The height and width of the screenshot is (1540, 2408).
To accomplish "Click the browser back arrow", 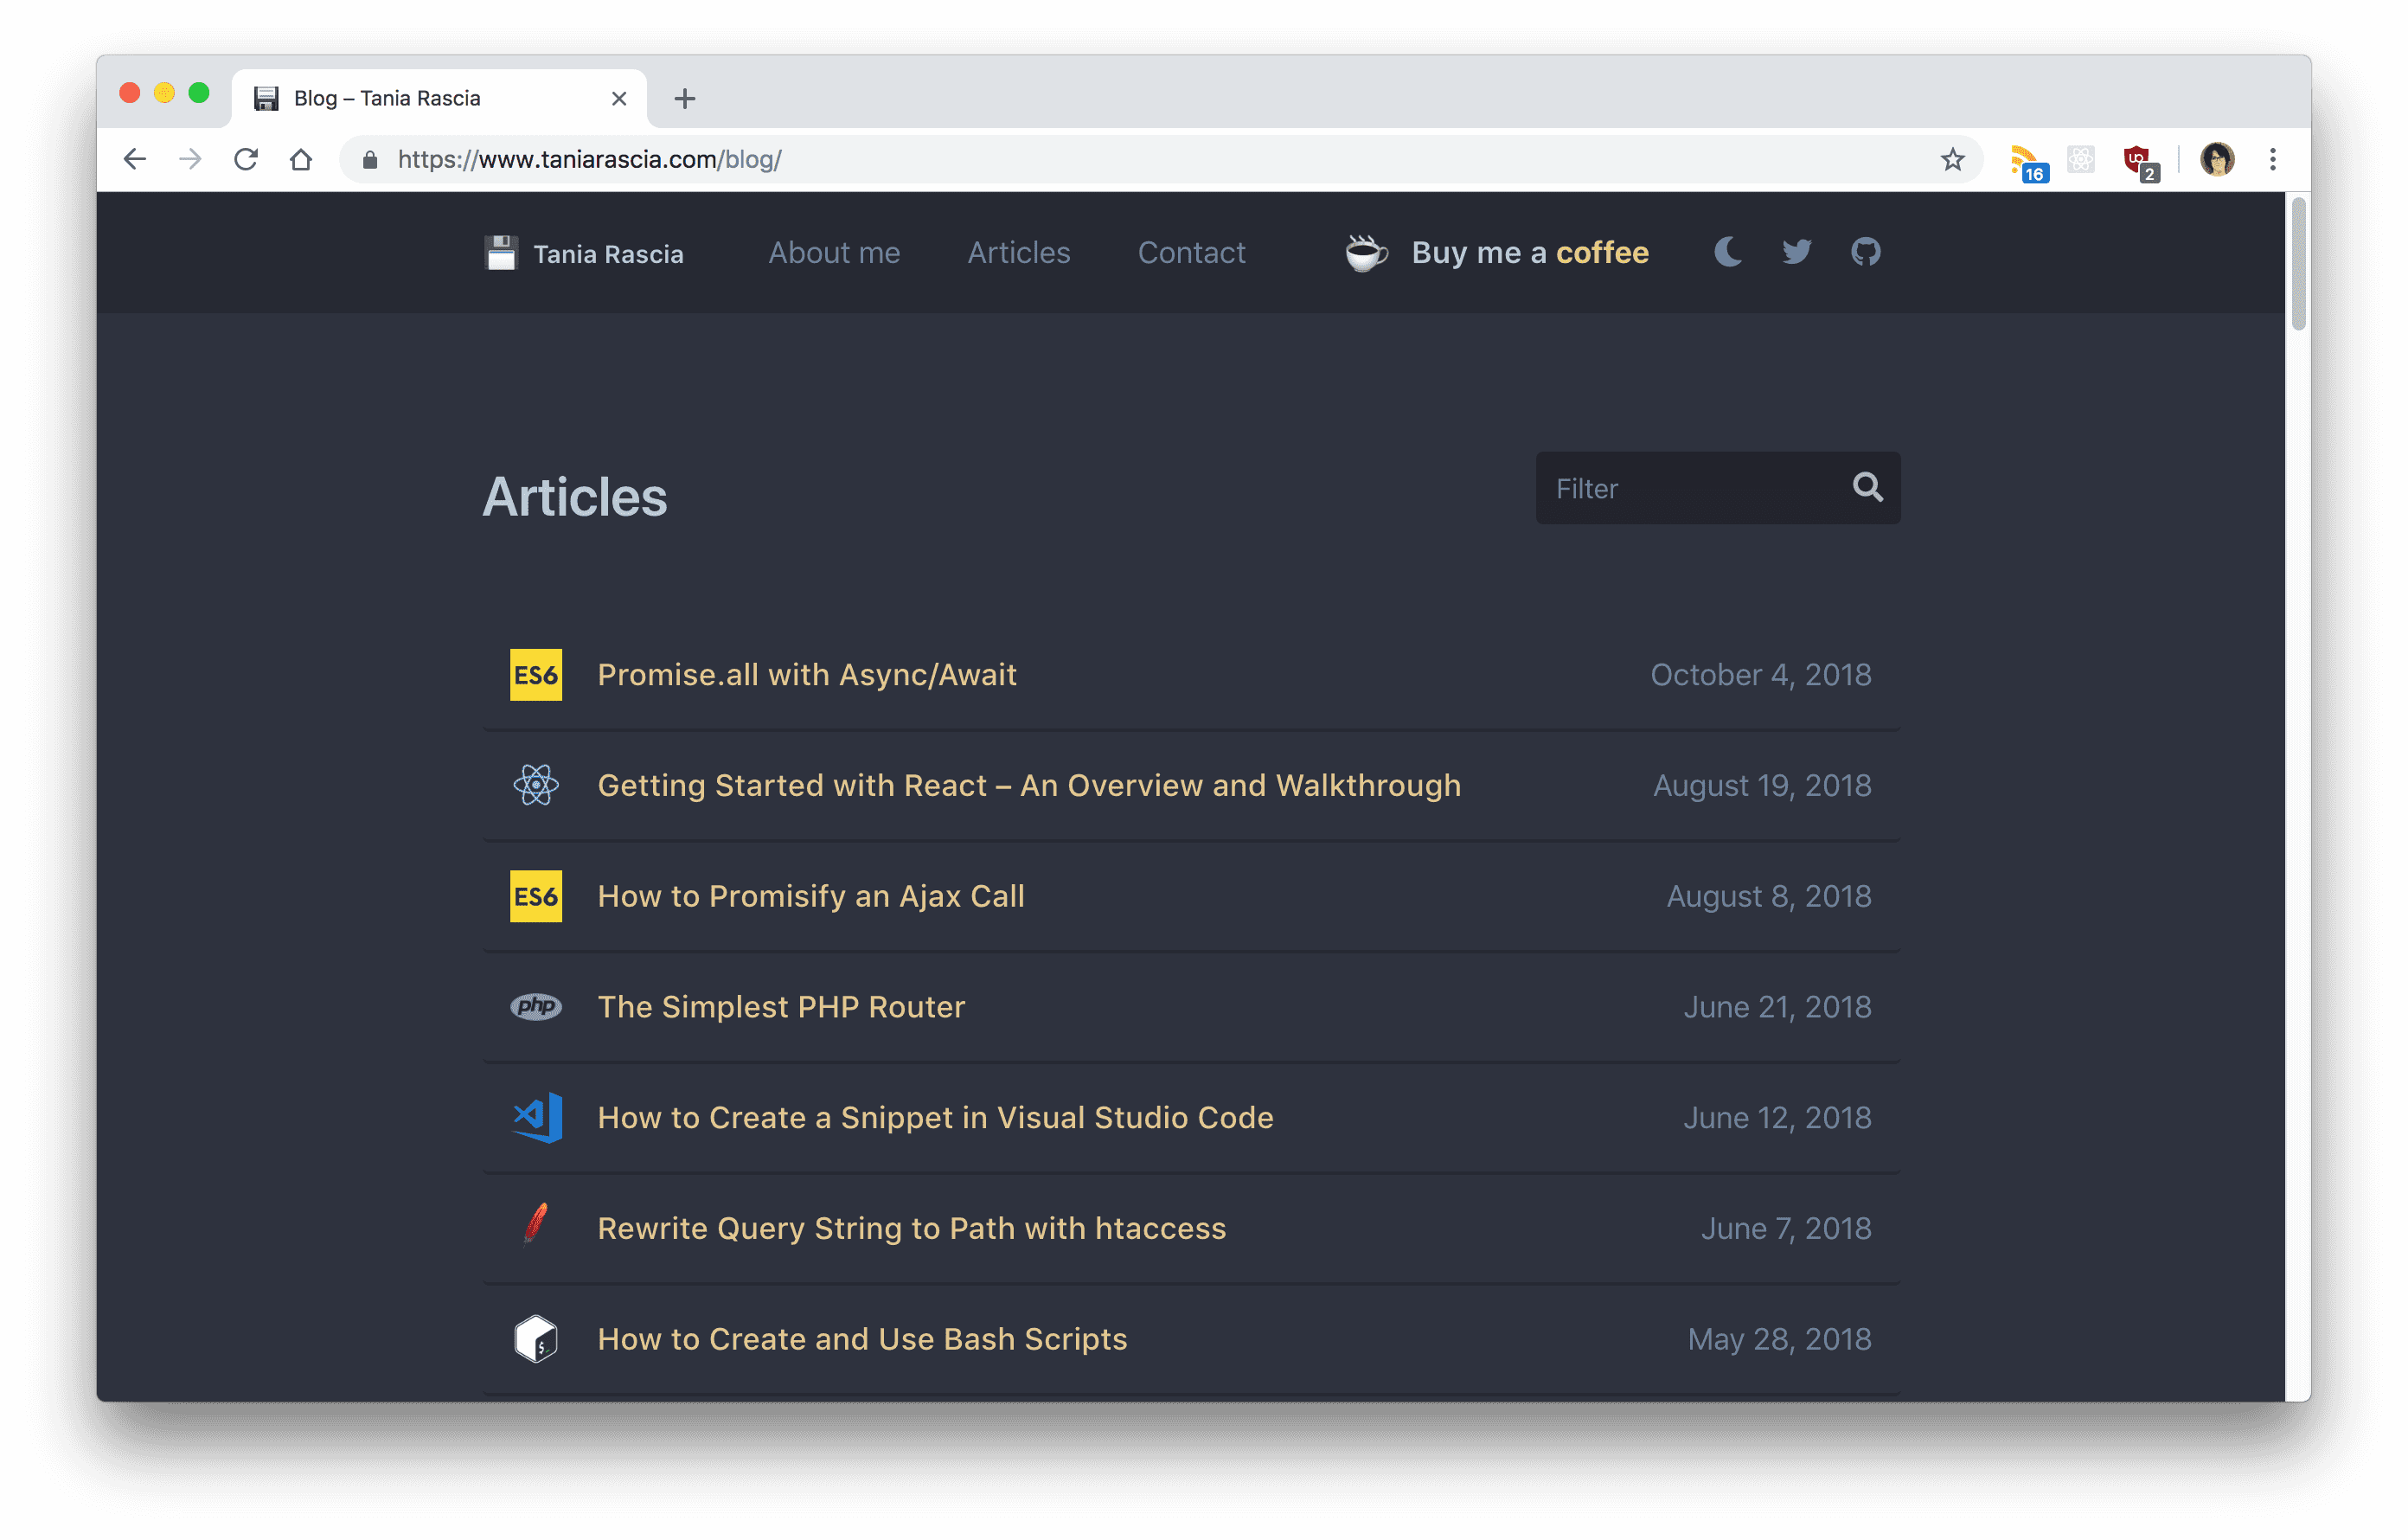I will tap(135, 159).
